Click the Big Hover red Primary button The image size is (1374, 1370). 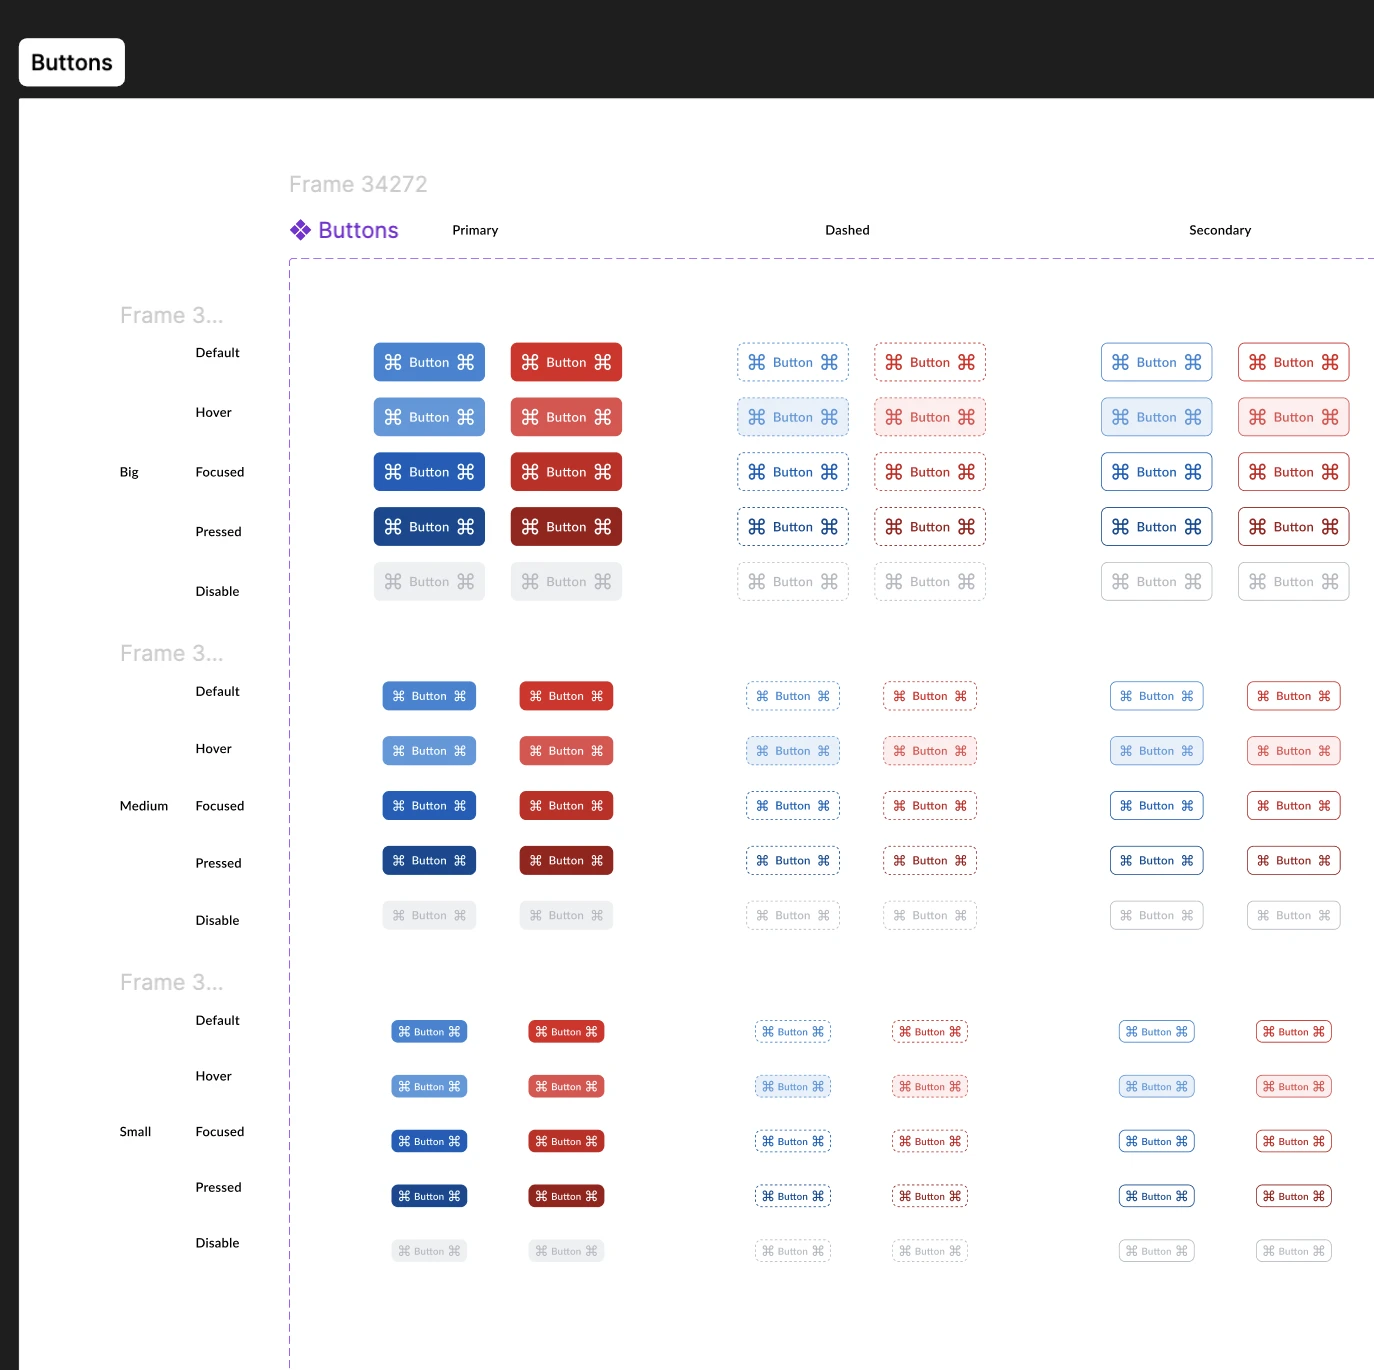click(x=566, y=417)
